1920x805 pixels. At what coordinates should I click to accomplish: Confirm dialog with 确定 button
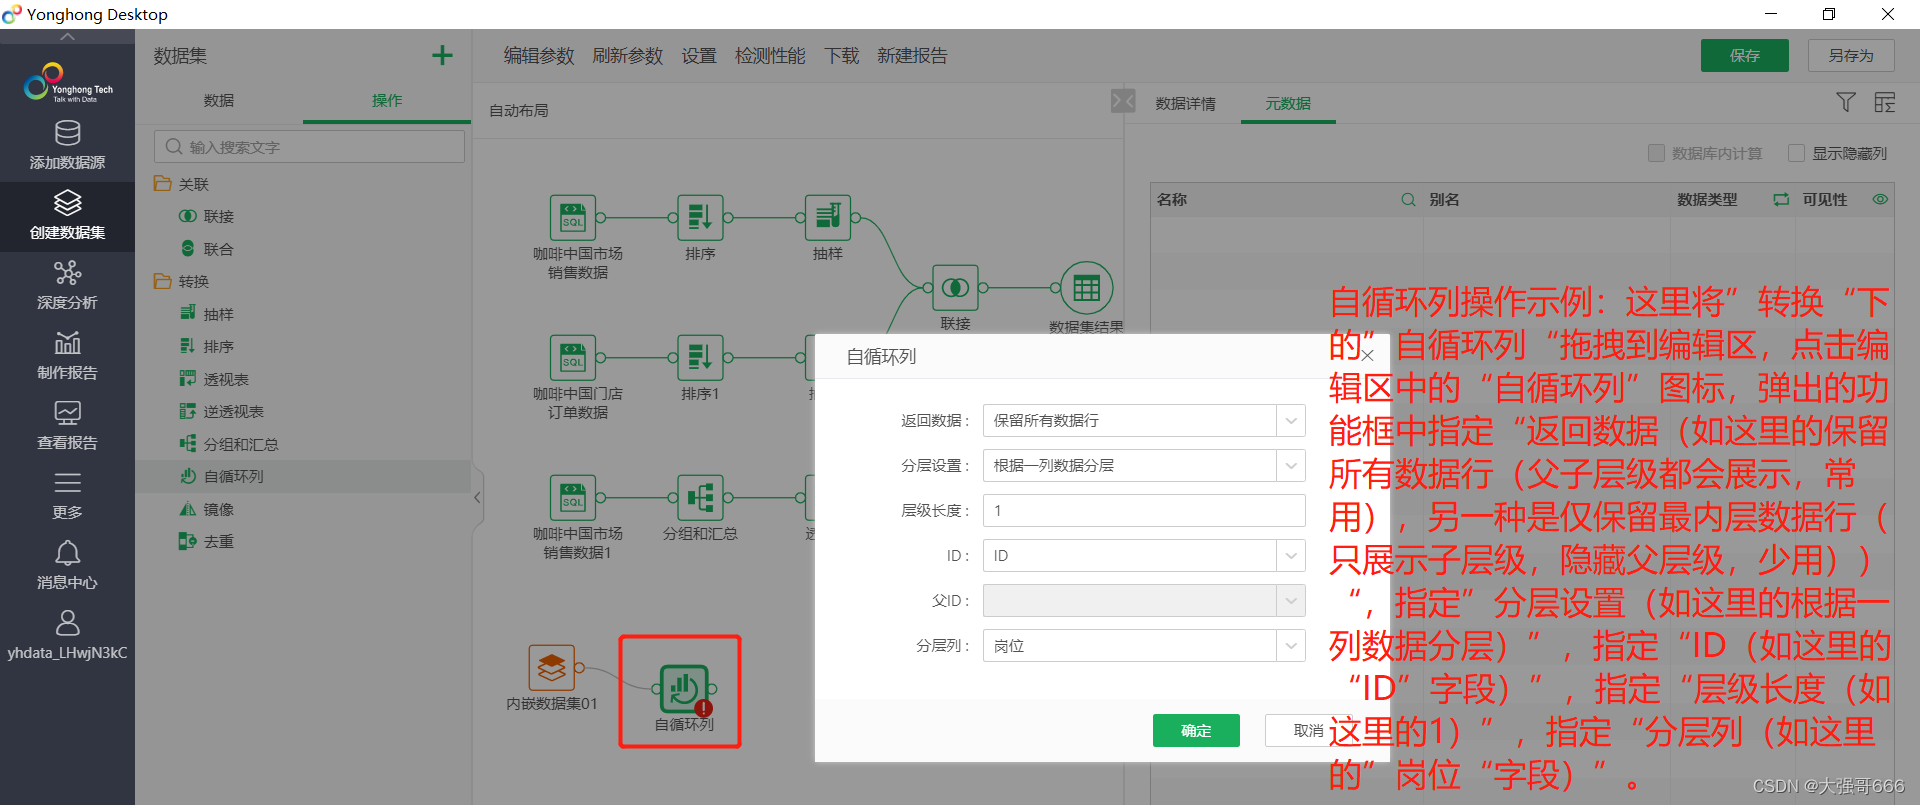point(1196,730)
